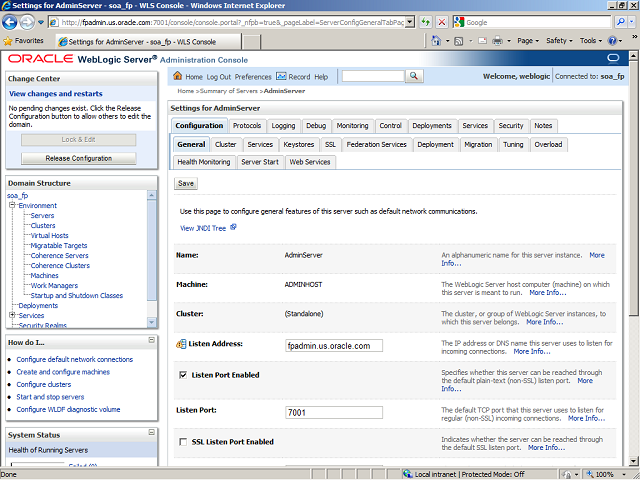
Task: Uncheck the Listen Port Enabled checkbox
Action: coord(182,375)
